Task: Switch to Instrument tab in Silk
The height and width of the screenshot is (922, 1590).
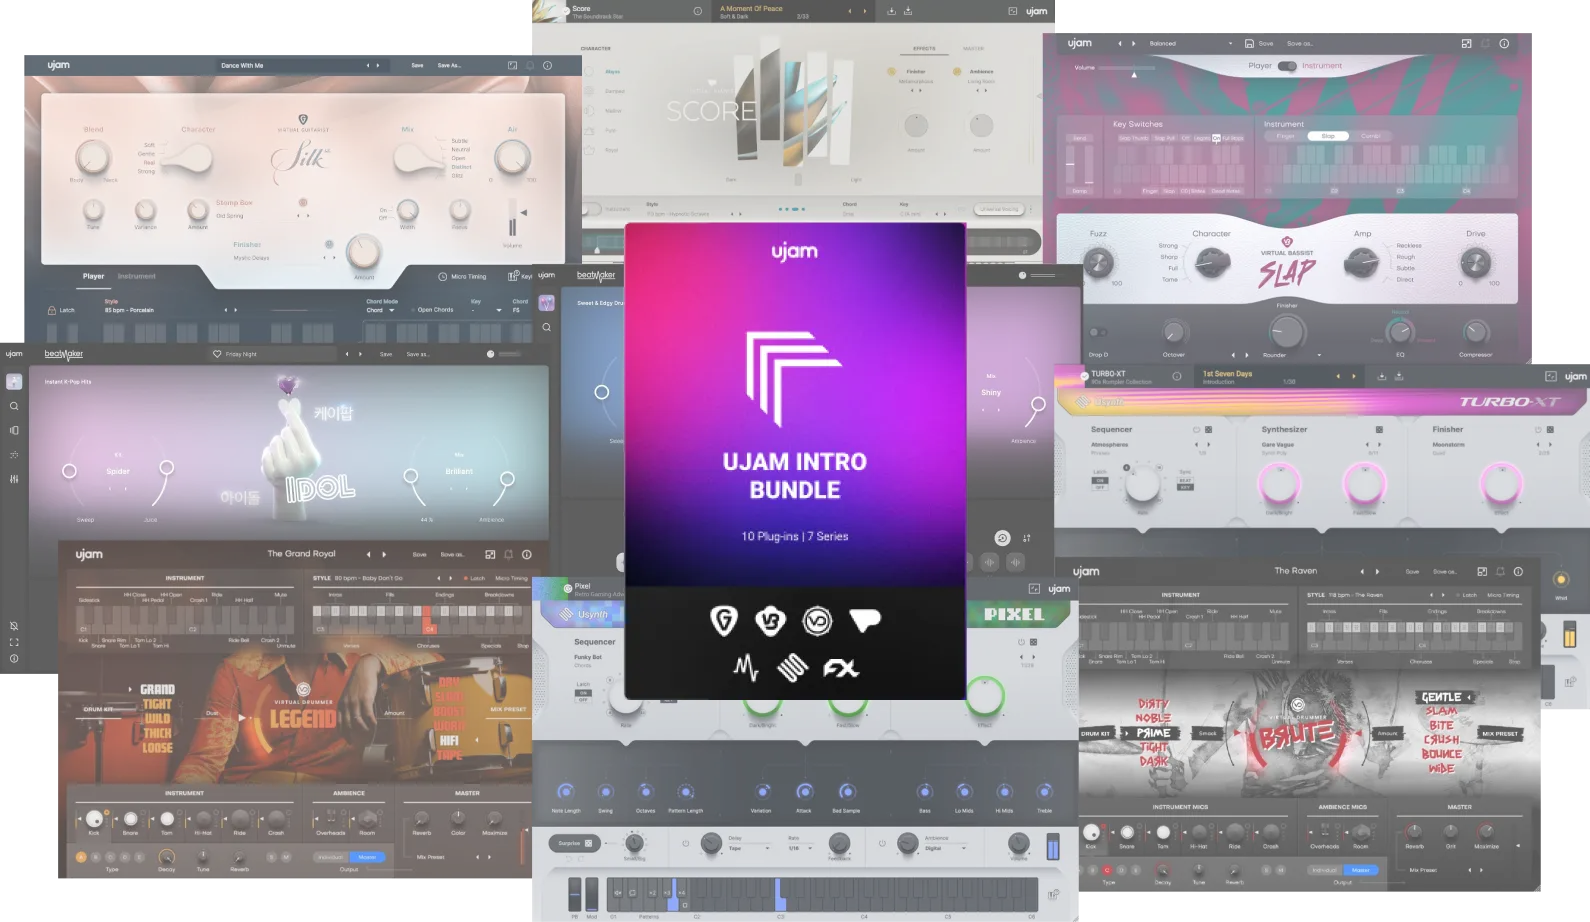Action: point(136,276)
